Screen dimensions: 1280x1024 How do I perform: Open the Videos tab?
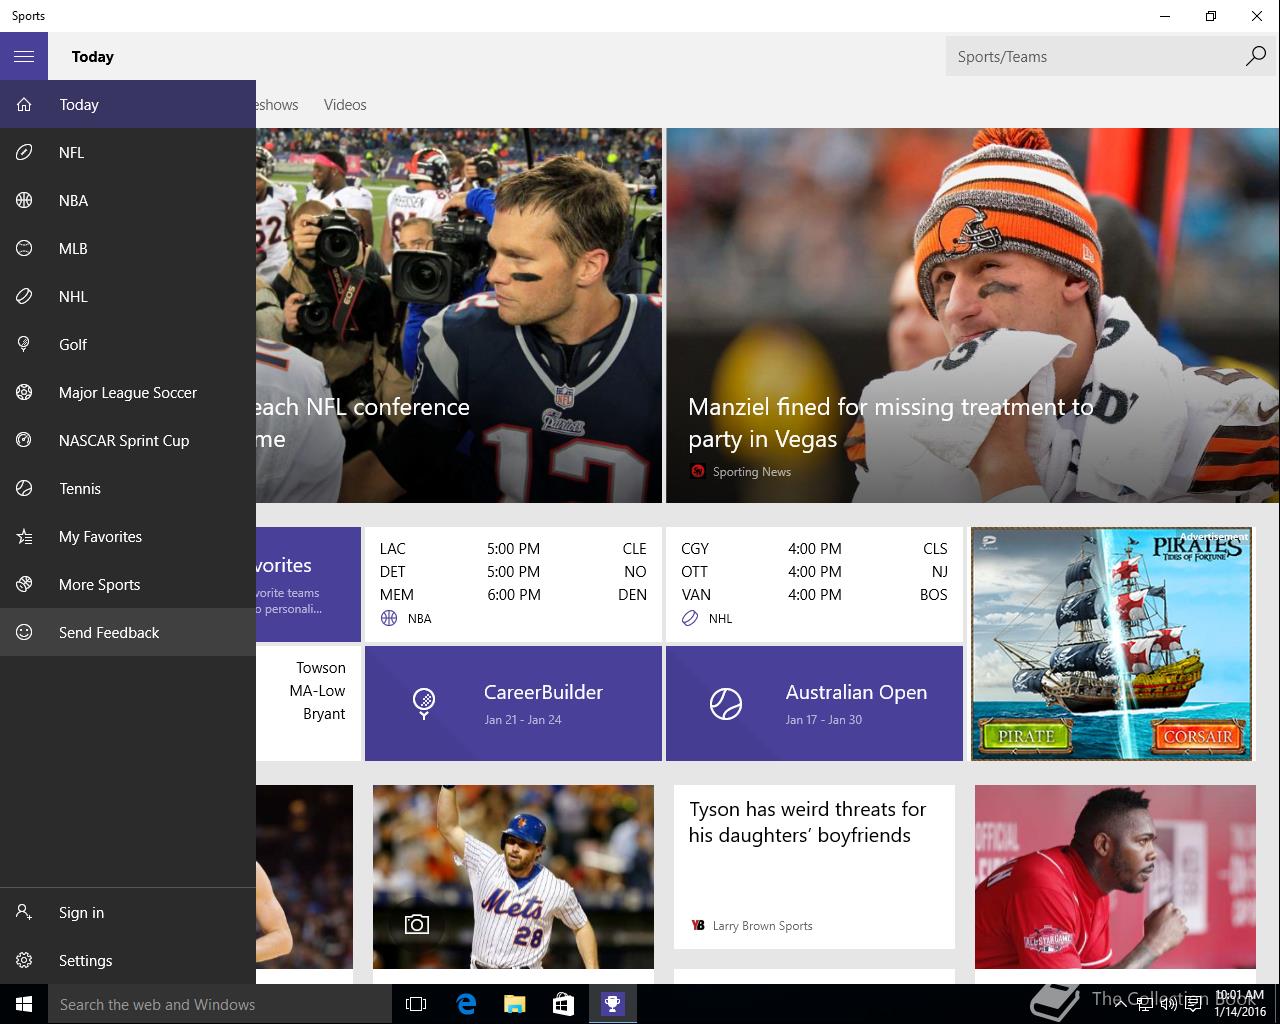(345, 104)
